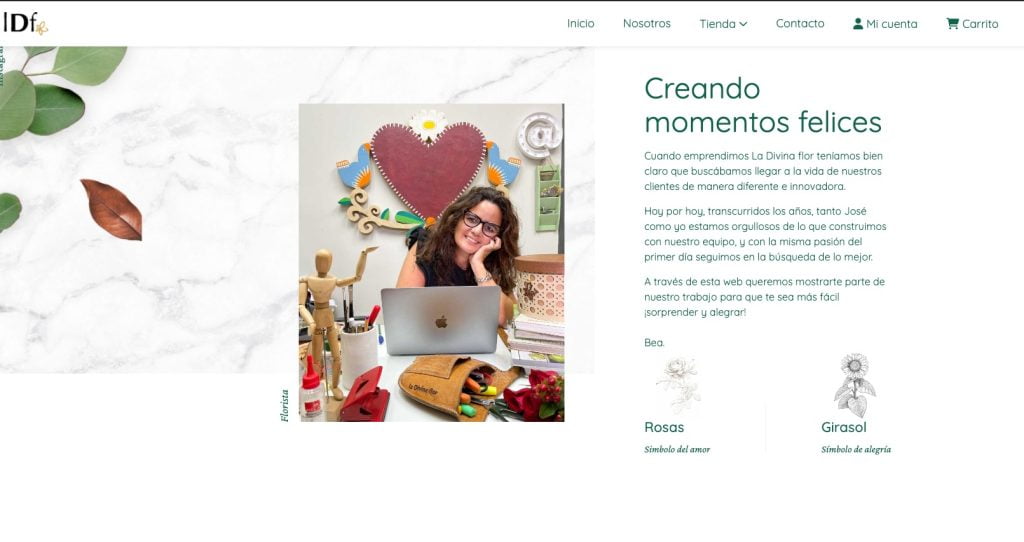
Task: Expand the Tienda dropdown chevron
Action: click(743, 24)
